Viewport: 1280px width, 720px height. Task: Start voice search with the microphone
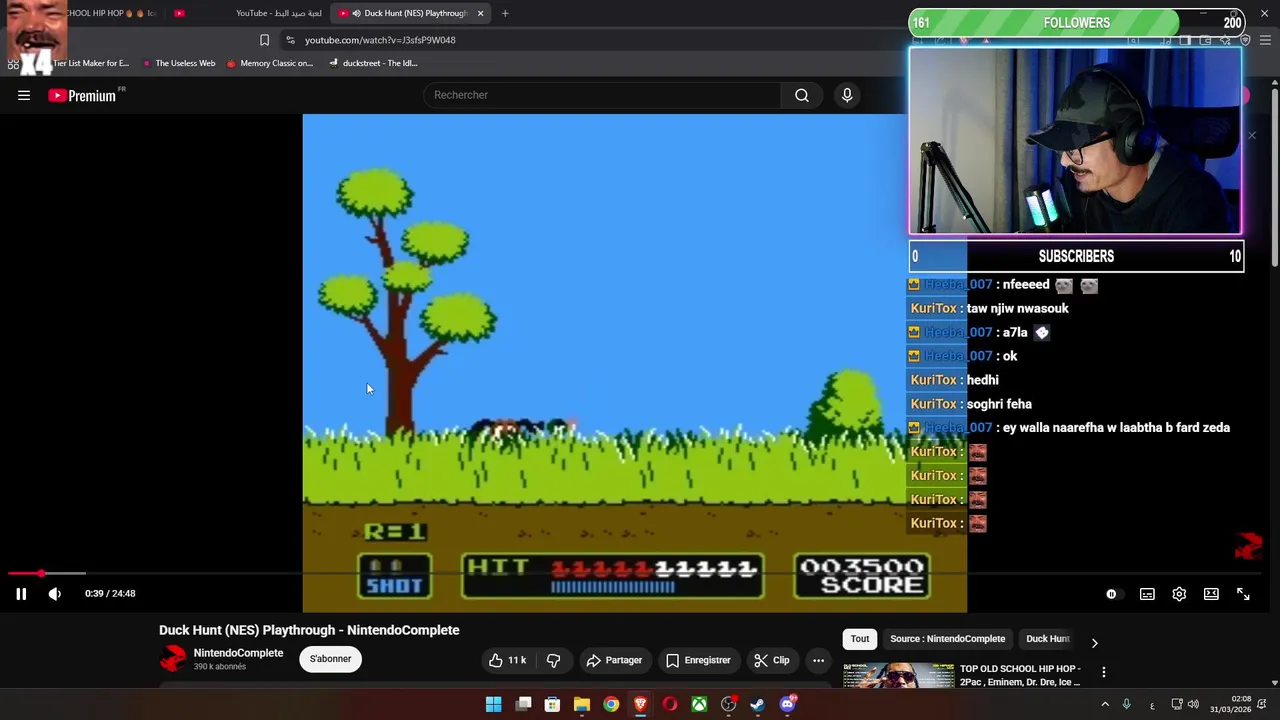click(x=847, y=95)
